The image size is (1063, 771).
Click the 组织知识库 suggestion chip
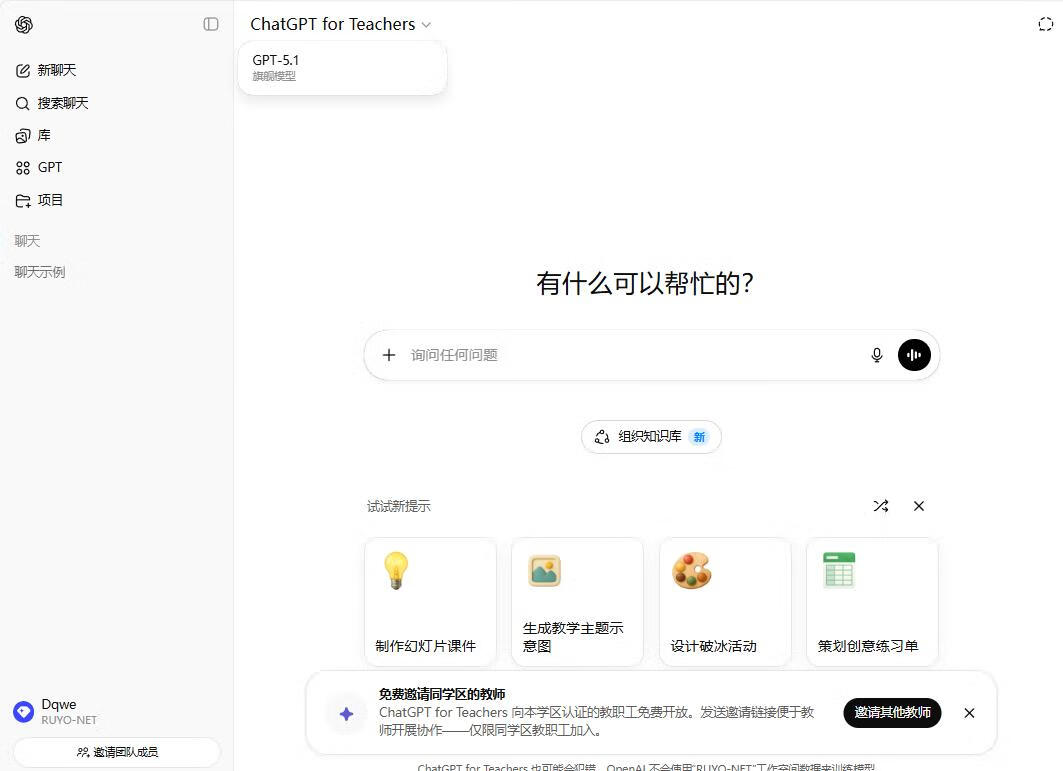651,437
